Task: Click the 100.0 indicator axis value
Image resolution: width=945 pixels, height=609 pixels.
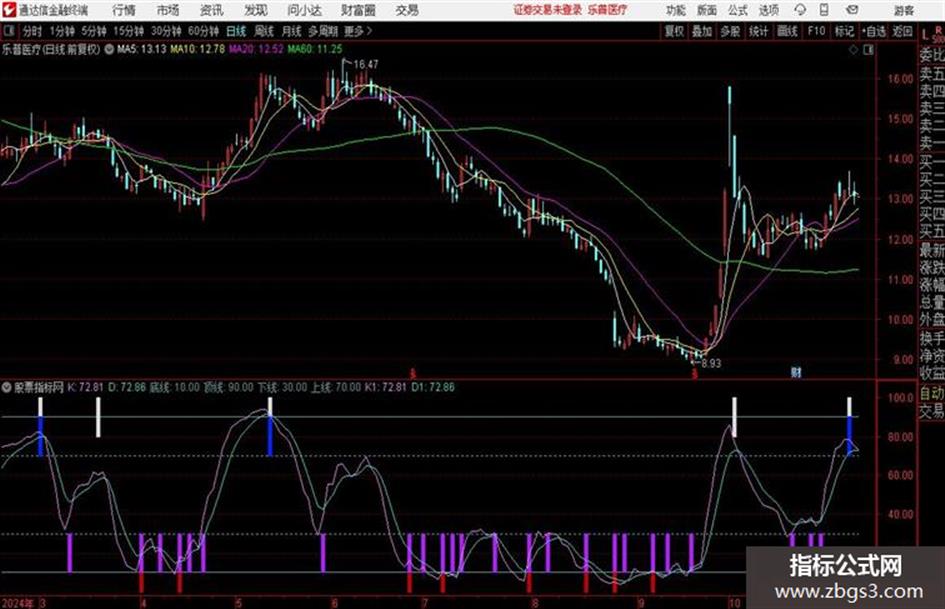Action: coord(901,398)
